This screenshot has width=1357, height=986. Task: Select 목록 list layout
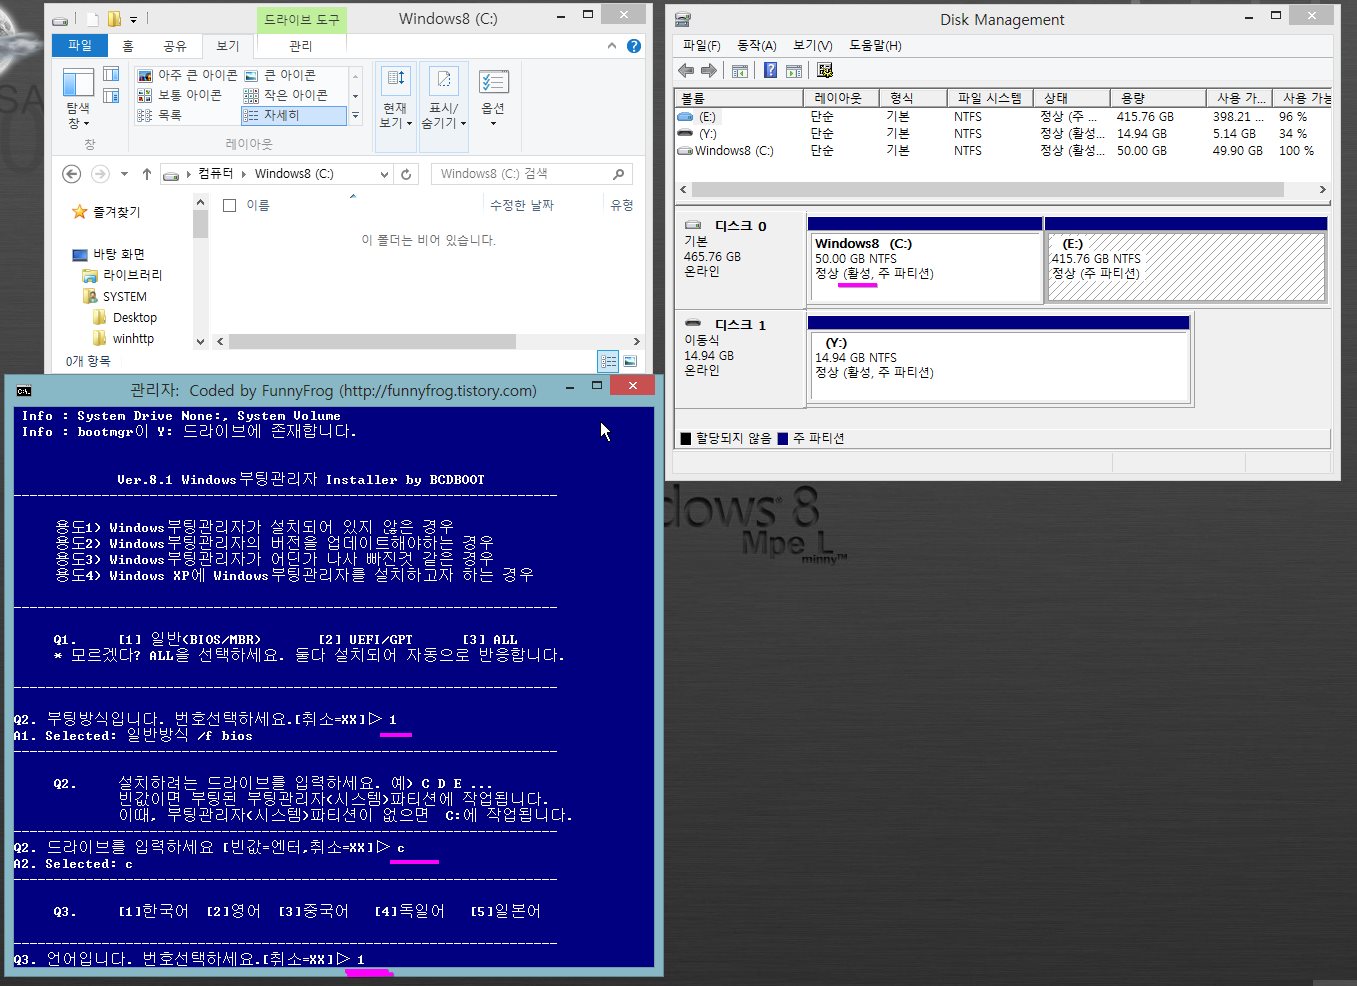[x=160, y=115]
